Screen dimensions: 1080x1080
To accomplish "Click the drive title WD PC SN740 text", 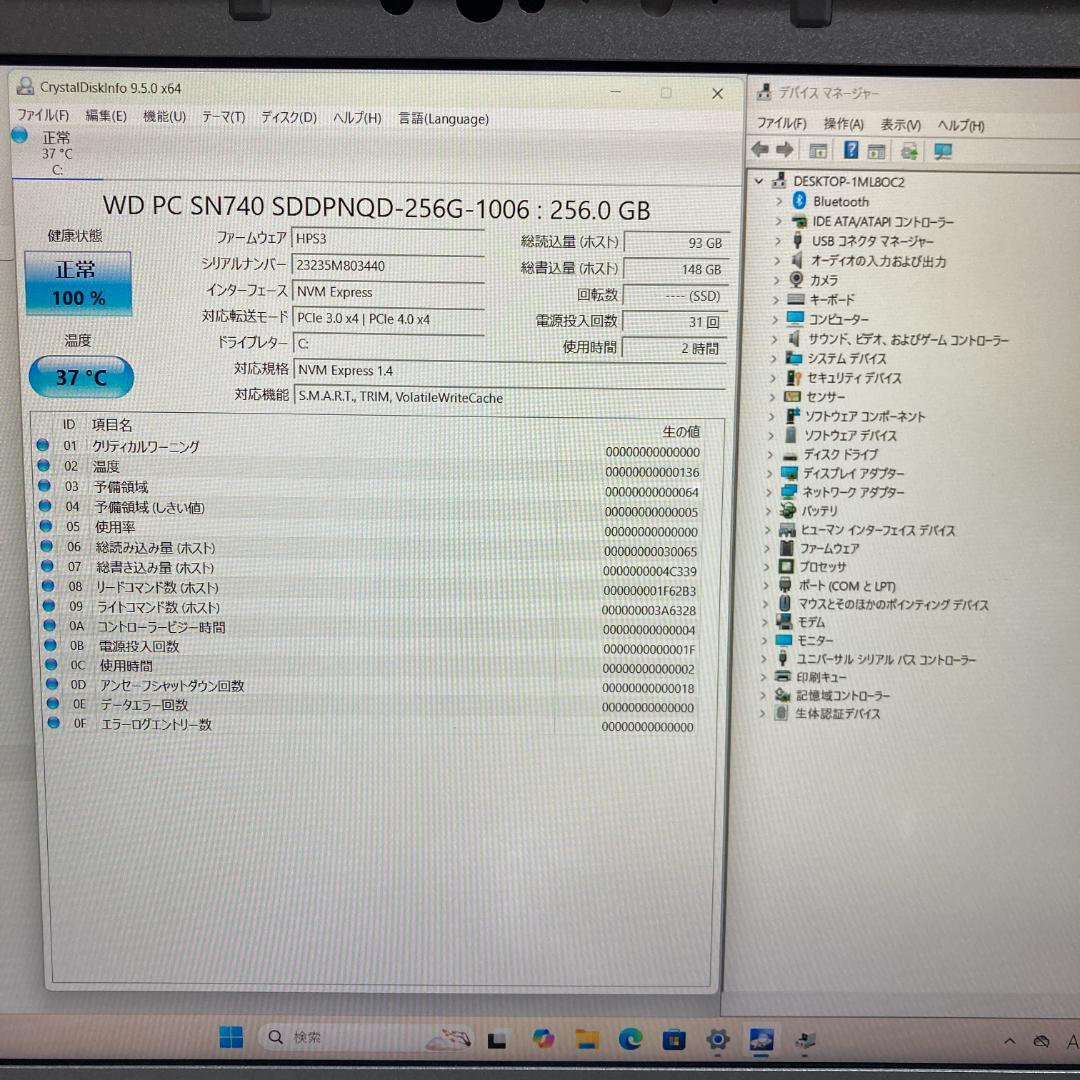I will click(x=376, y=207).
